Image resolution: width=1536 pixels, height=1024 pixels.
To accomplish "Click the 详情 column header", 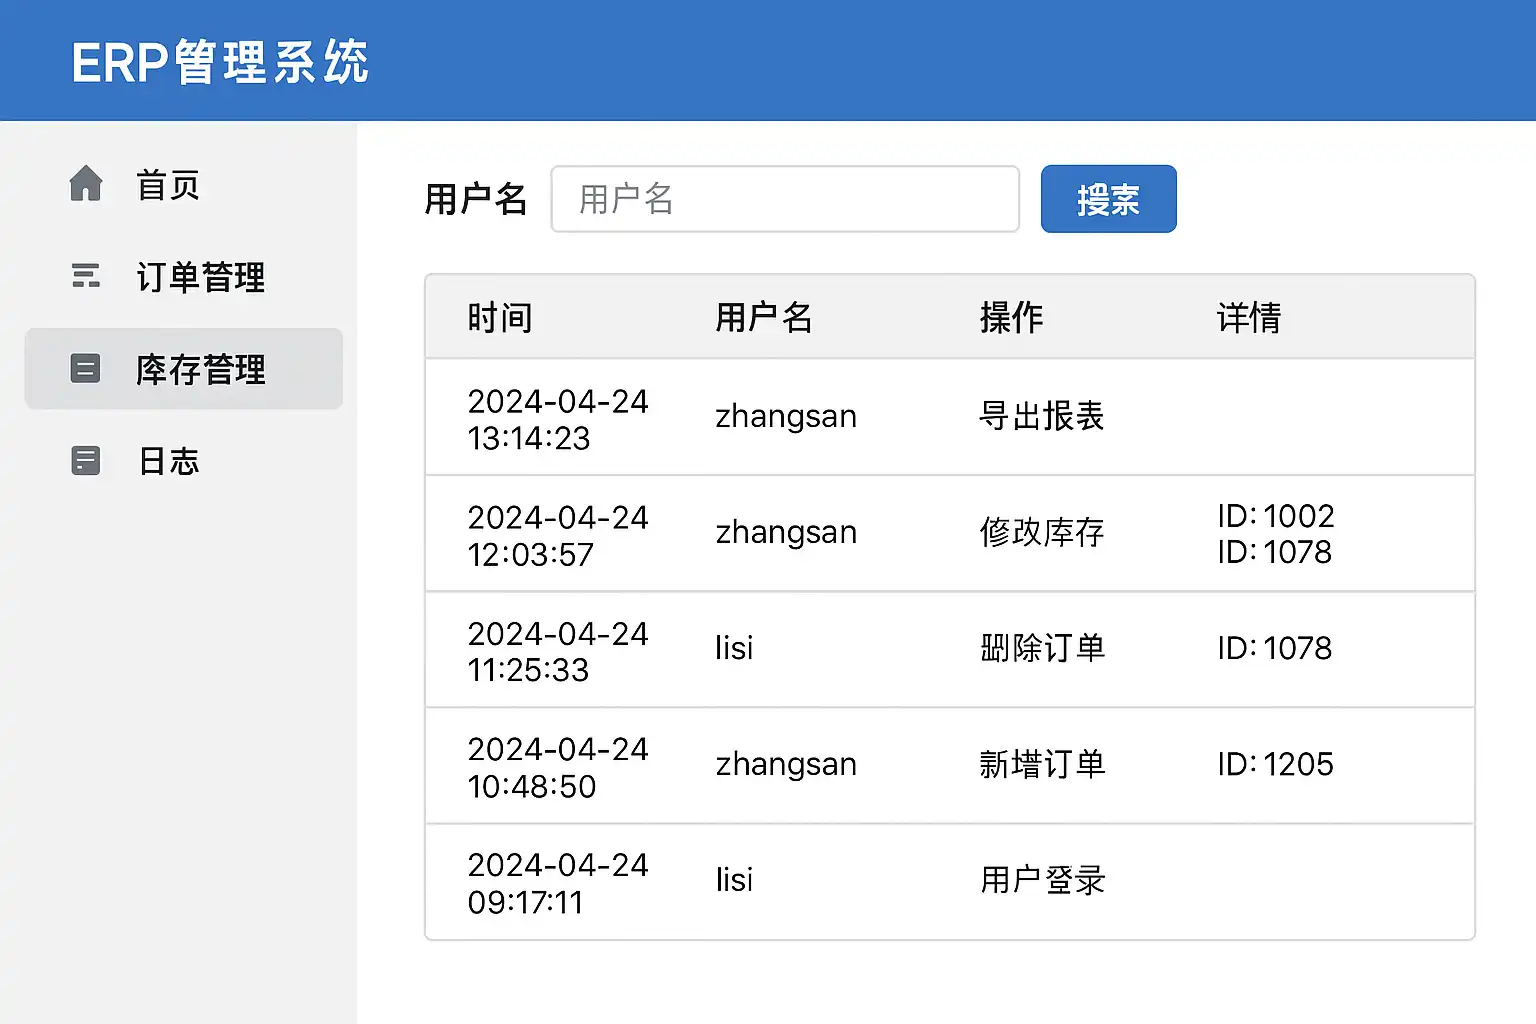I will pos(1249,318).
